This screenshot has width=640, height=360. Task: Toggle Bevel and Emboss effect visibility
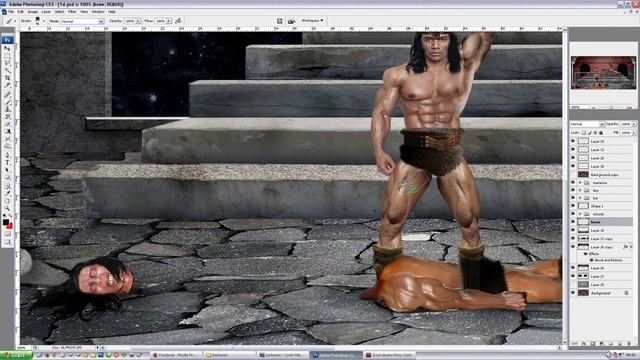click(591, 260)
